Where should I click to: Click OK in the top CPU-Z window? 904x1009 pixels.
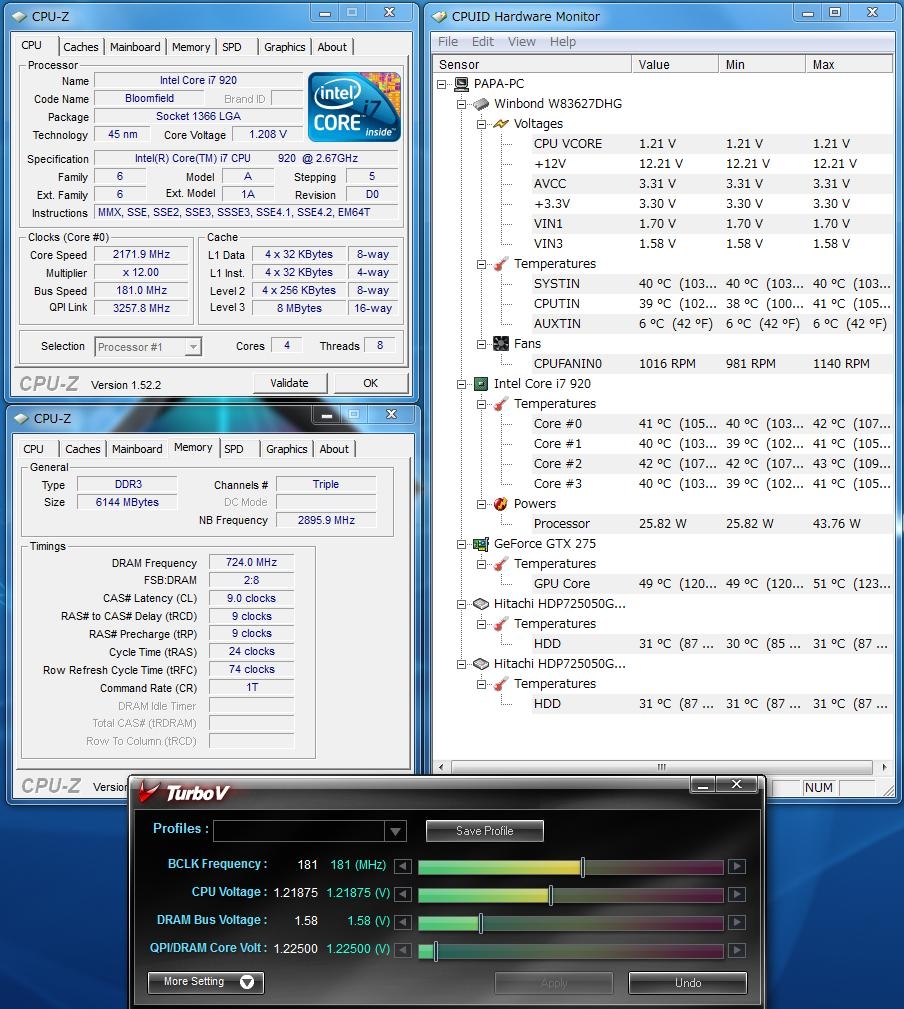pyautogui.click(x=371, y=384)
